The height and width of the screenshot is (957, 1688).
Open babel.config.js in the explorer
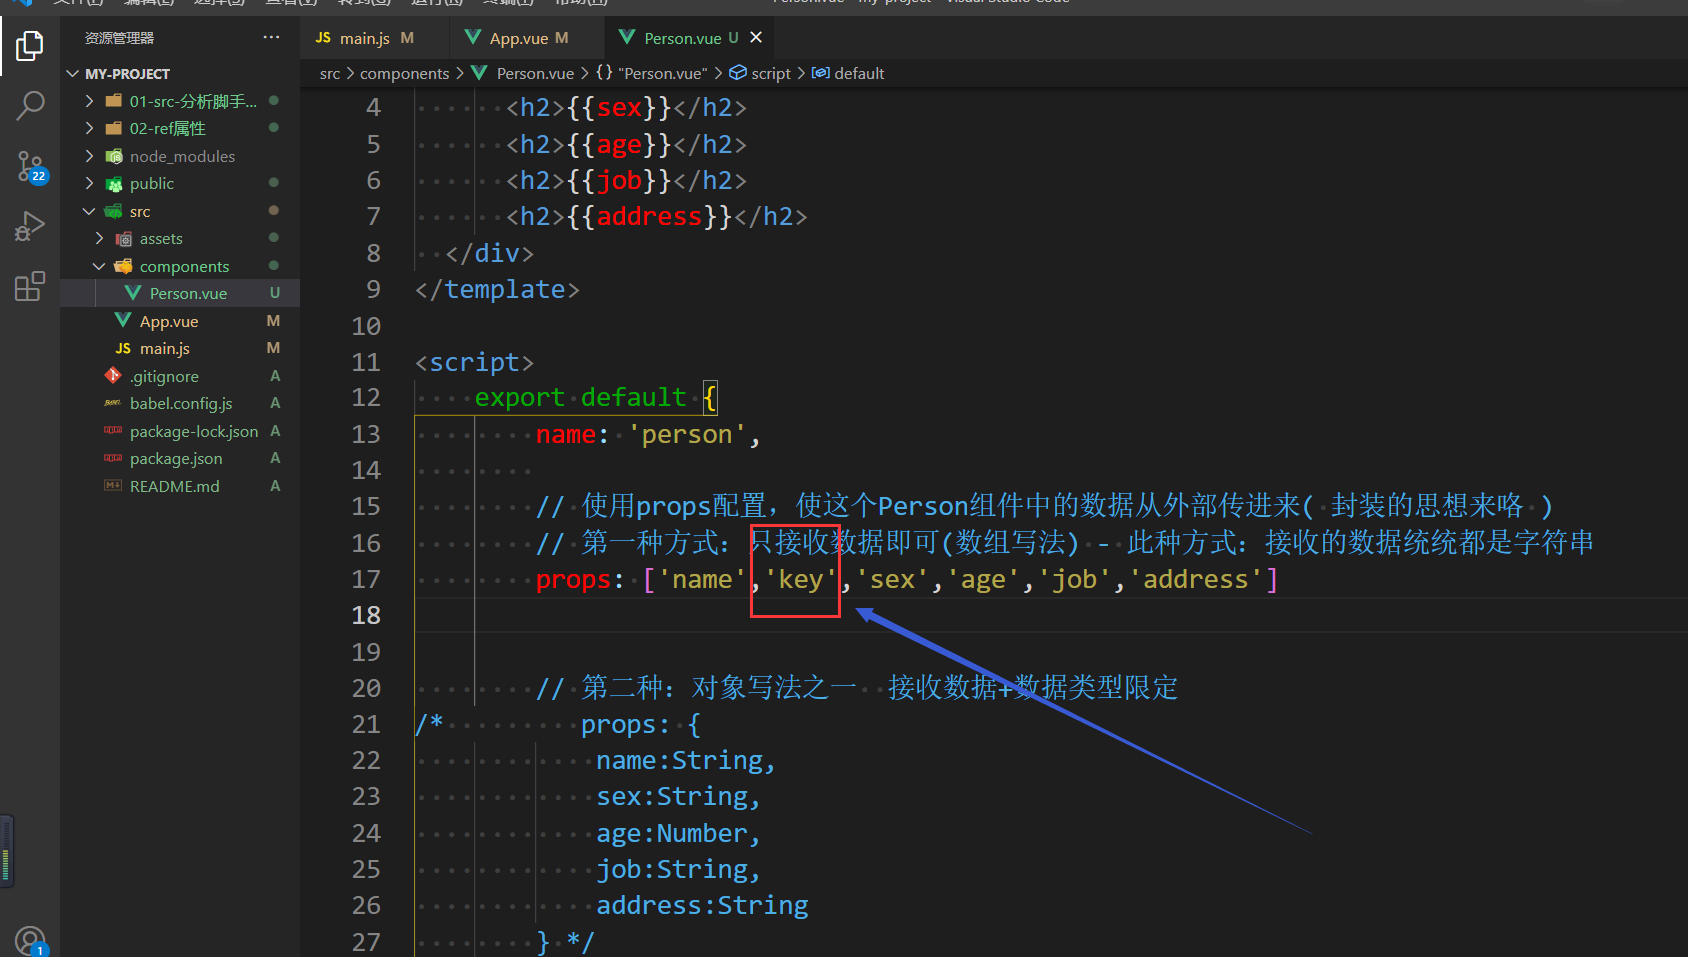180,403
